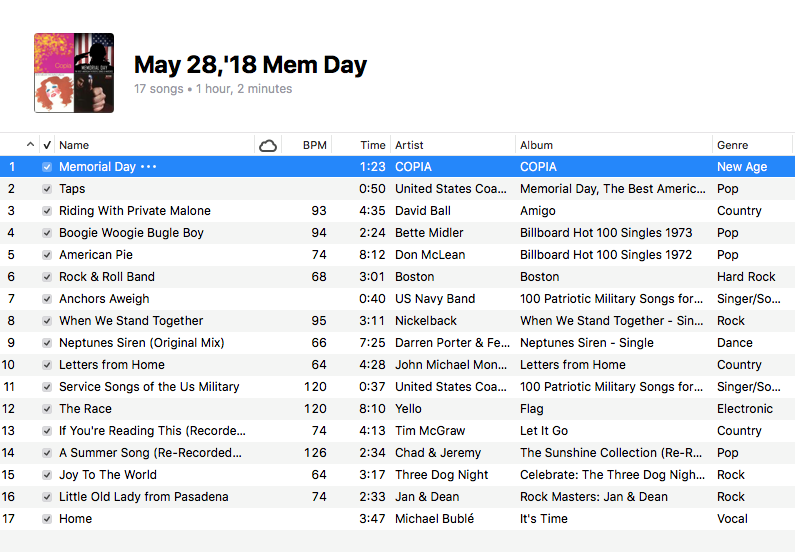Image resolution: width=795 pixels, height=558 pixels.
Task: Uncheck the Home song checkbox
Action: coord(47,519)
